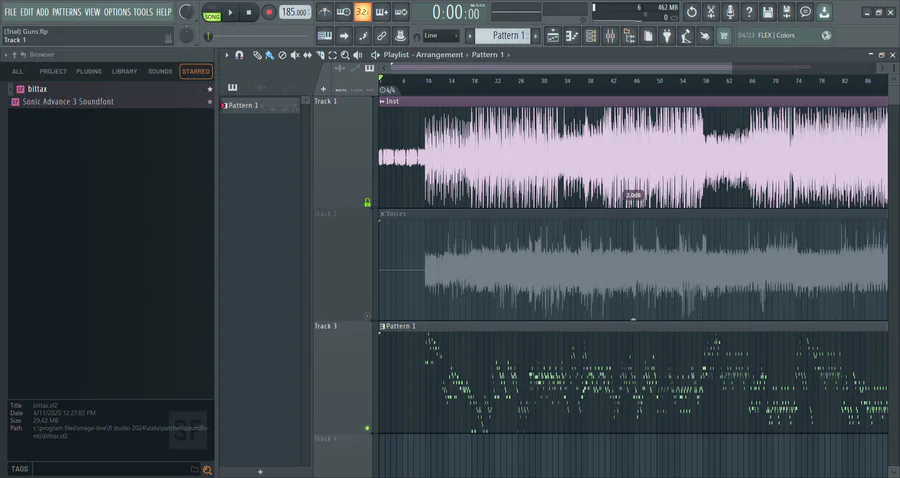Select the ALL browser tab
This screenshot has width=900, height=478.
coord(18,72)
